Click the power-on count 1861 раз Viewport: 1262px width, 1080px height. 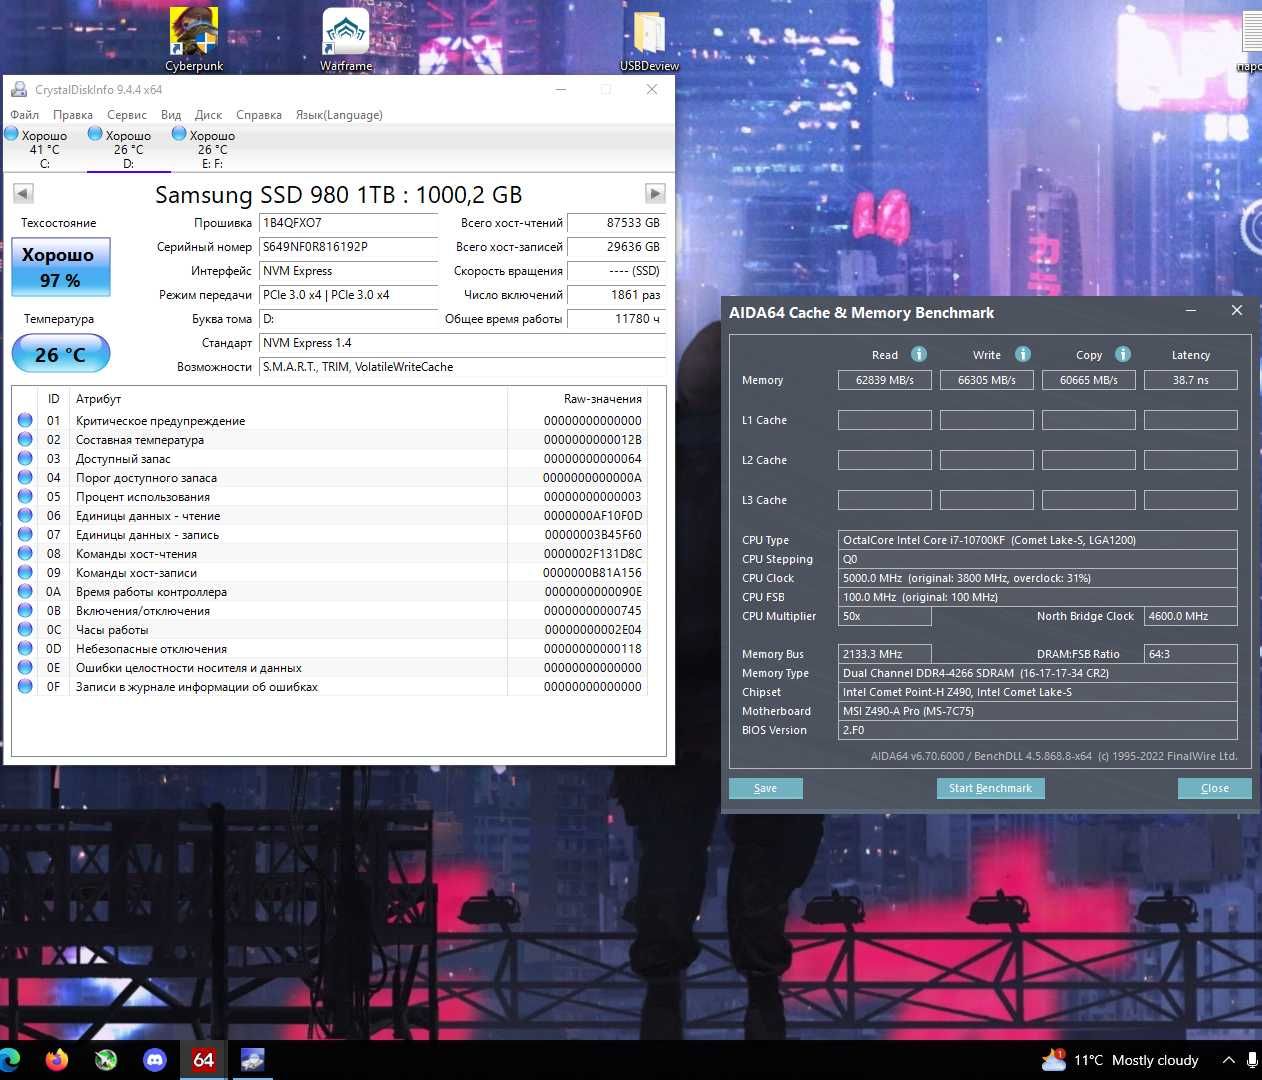[616, 295]
